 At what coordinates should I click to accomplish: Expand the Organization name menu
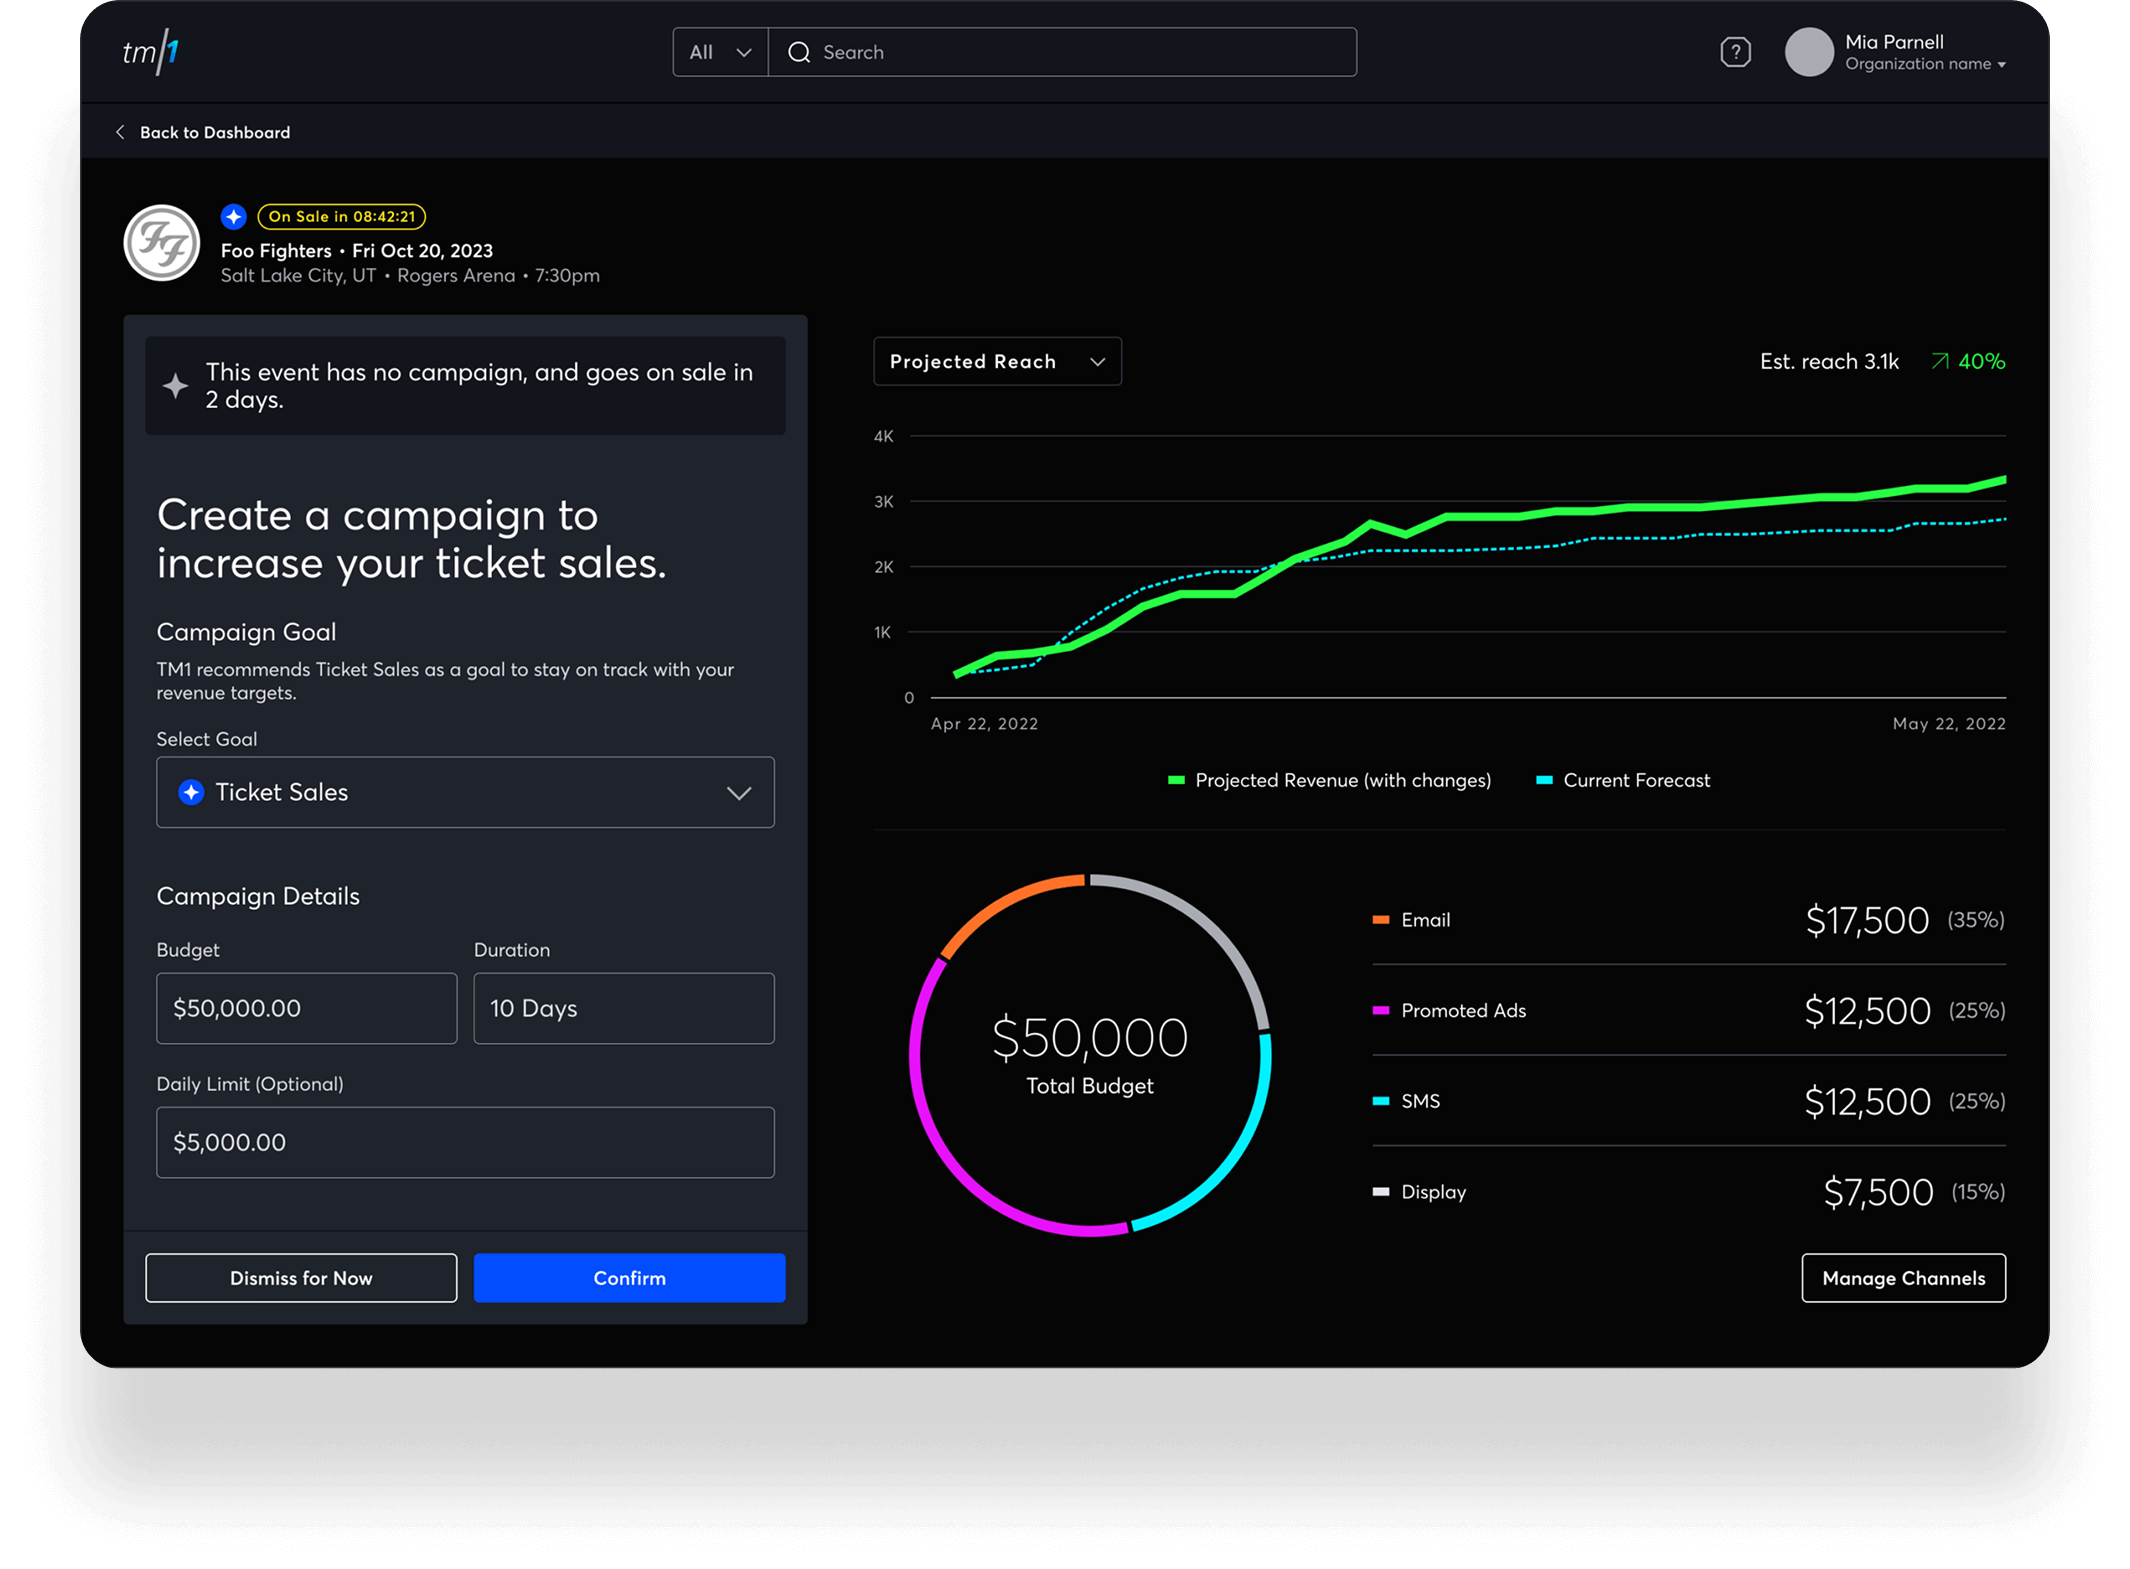pos(1926,64)
